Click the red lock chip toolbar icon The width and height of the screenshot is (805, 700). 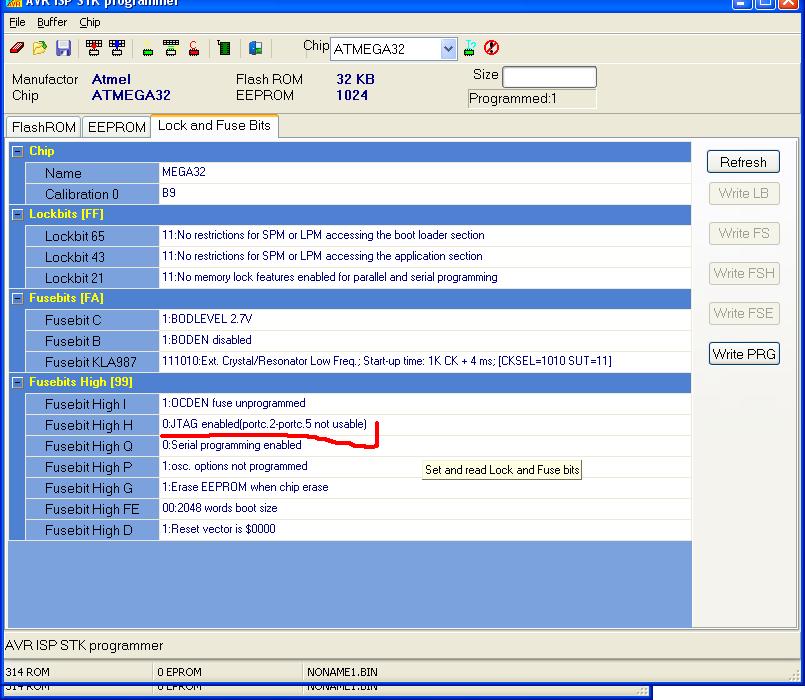193,48
